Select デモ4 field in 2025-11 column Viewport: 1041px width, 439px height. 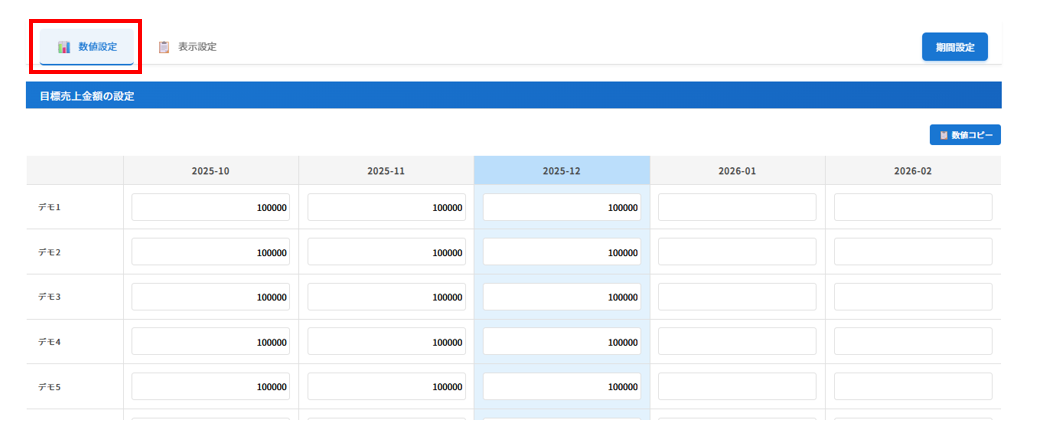pyautogui.click(x=386, y=342)
